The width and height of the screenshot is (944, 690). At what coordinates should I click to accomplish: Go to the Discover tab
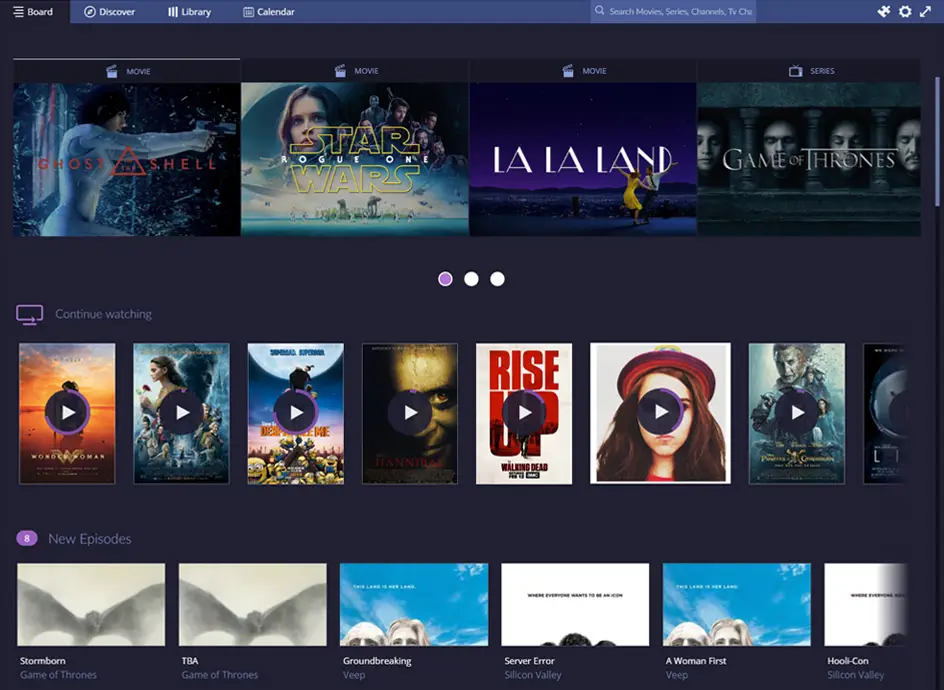tap(109, 12)
